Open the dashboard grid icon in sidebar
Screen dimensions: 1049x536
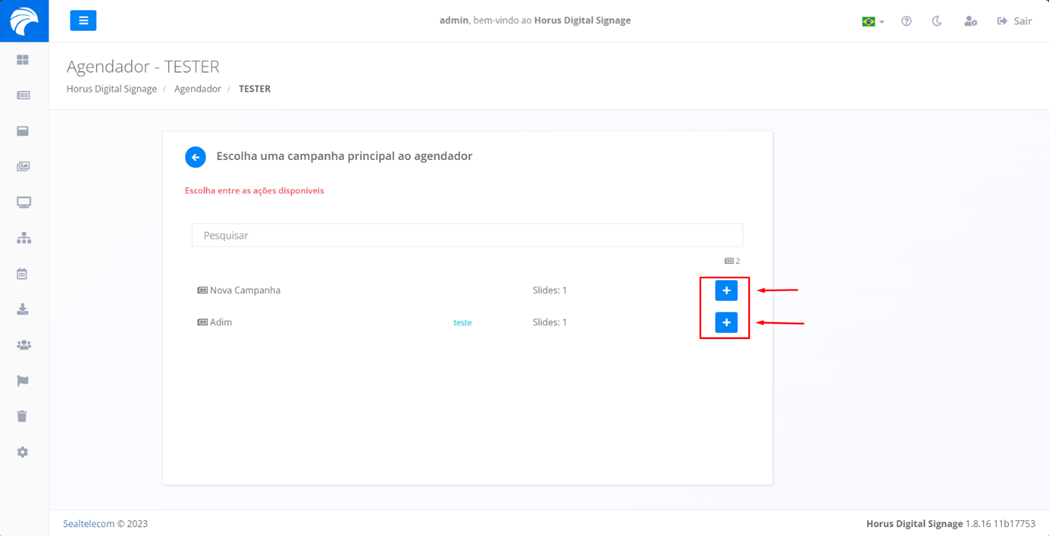[23, 60]
